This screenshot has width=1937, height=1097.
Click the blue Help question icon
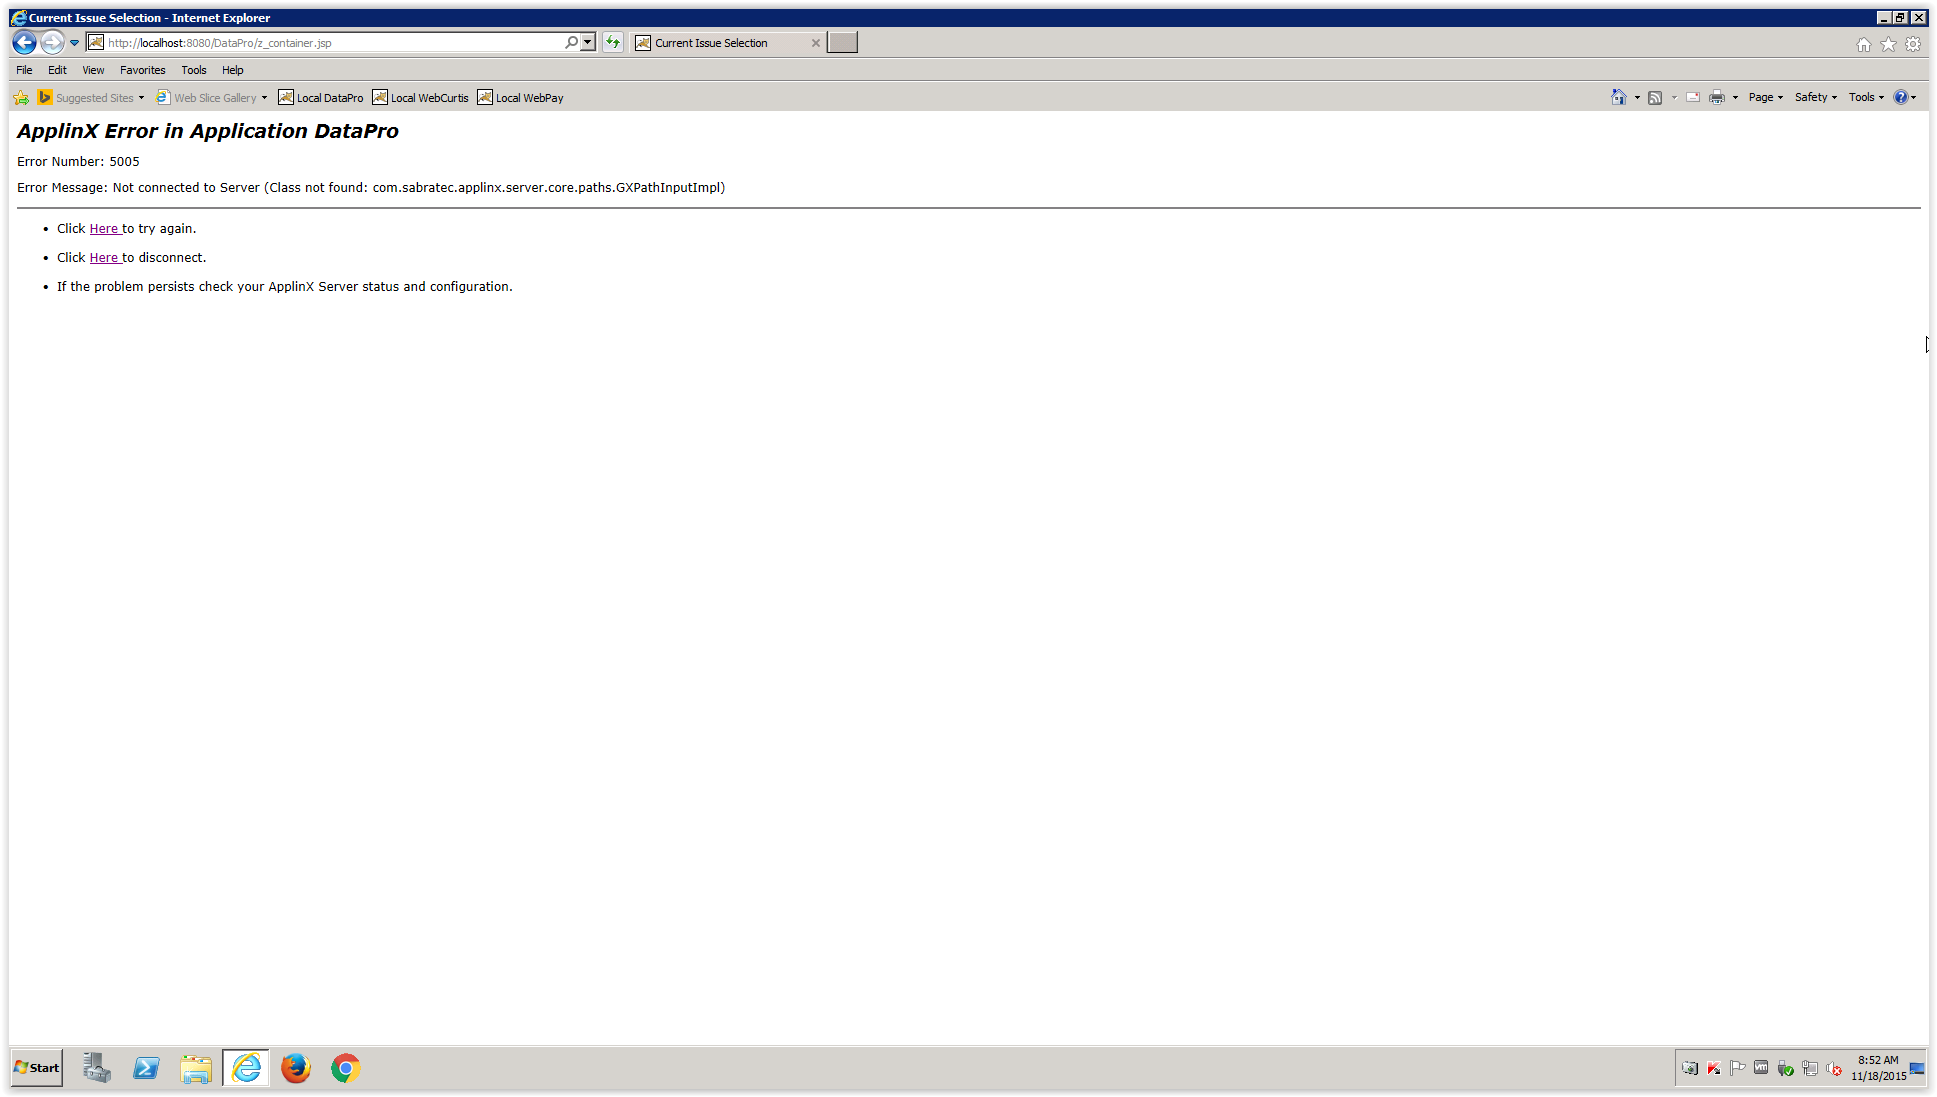(x=1901, y=97)
